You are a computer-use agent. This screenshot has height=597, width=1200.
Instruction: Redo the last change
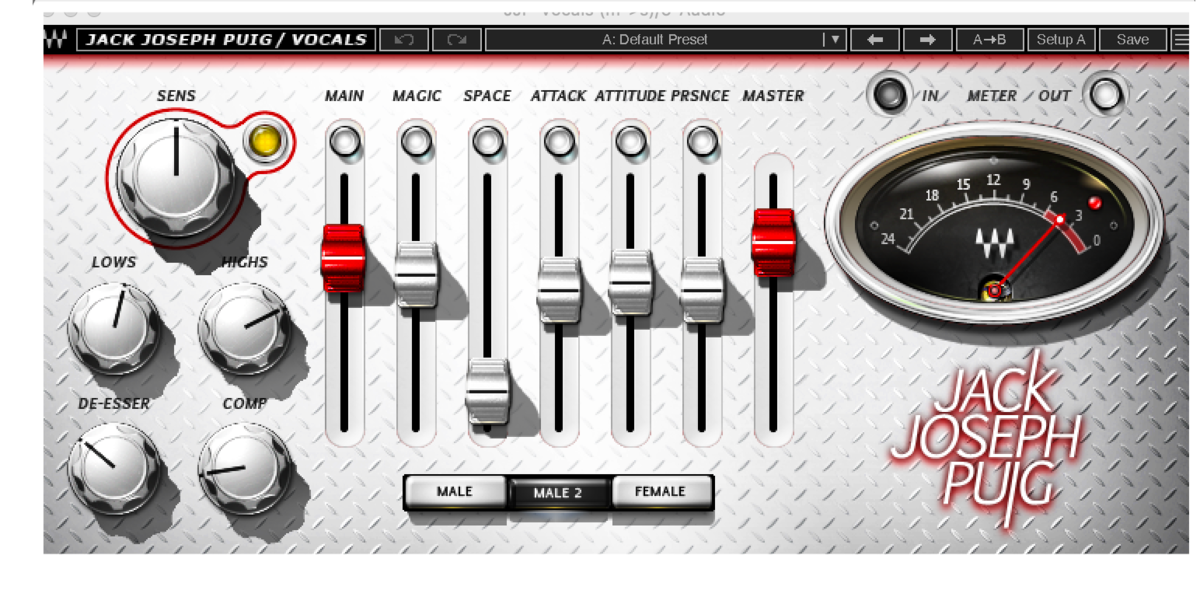coord(457,40)
